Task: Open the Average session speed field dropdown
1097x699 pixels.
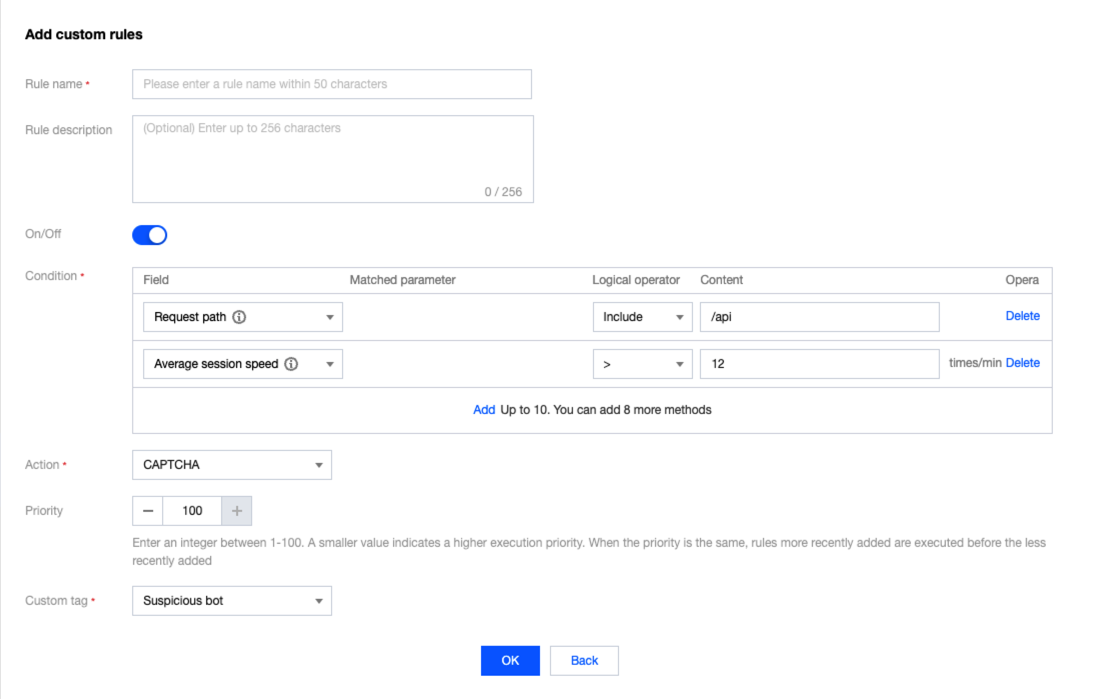Action: coord(329,364)
